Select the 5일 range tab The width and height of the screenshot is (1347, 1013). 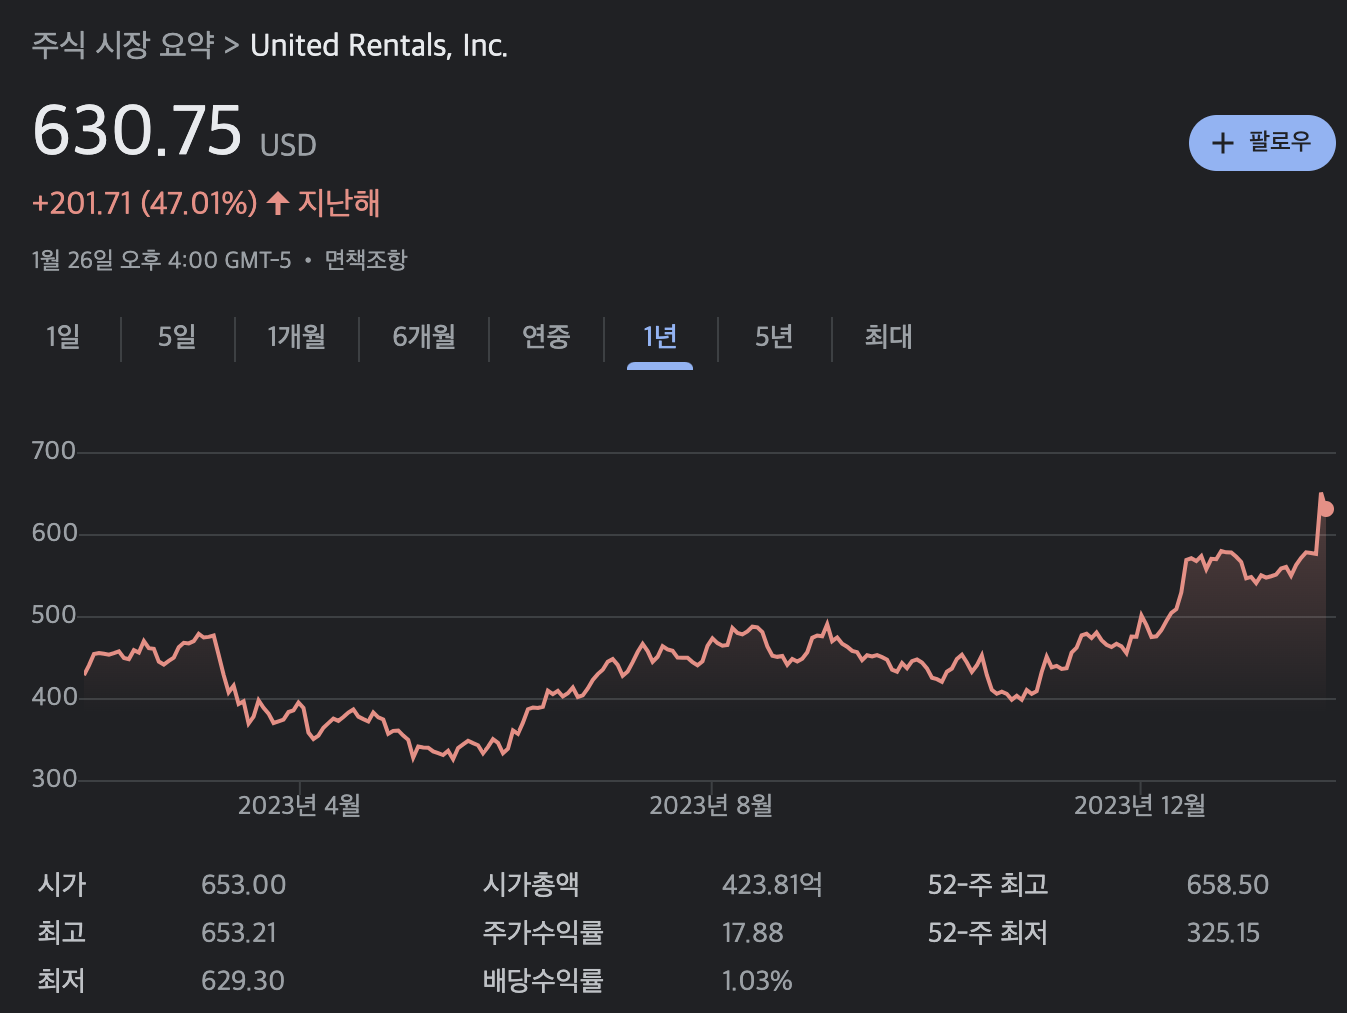coord(177,337)
